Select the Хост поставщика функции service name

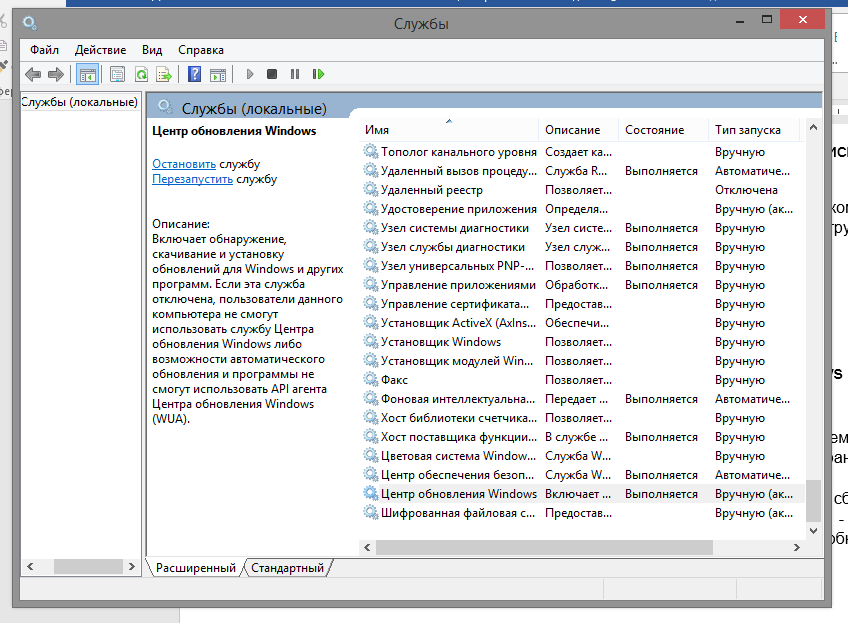click(x=459, y=437)
